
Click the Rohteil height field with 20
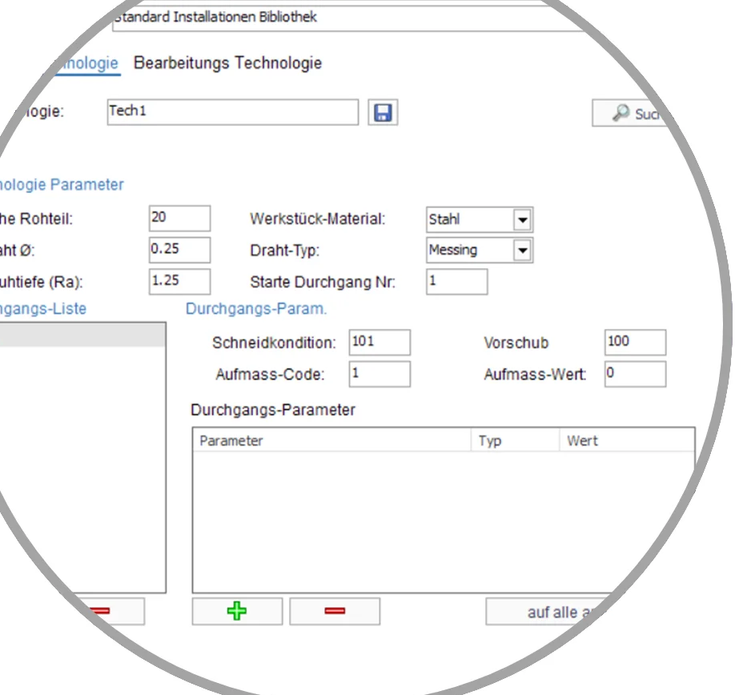click(x=180, y=218)
